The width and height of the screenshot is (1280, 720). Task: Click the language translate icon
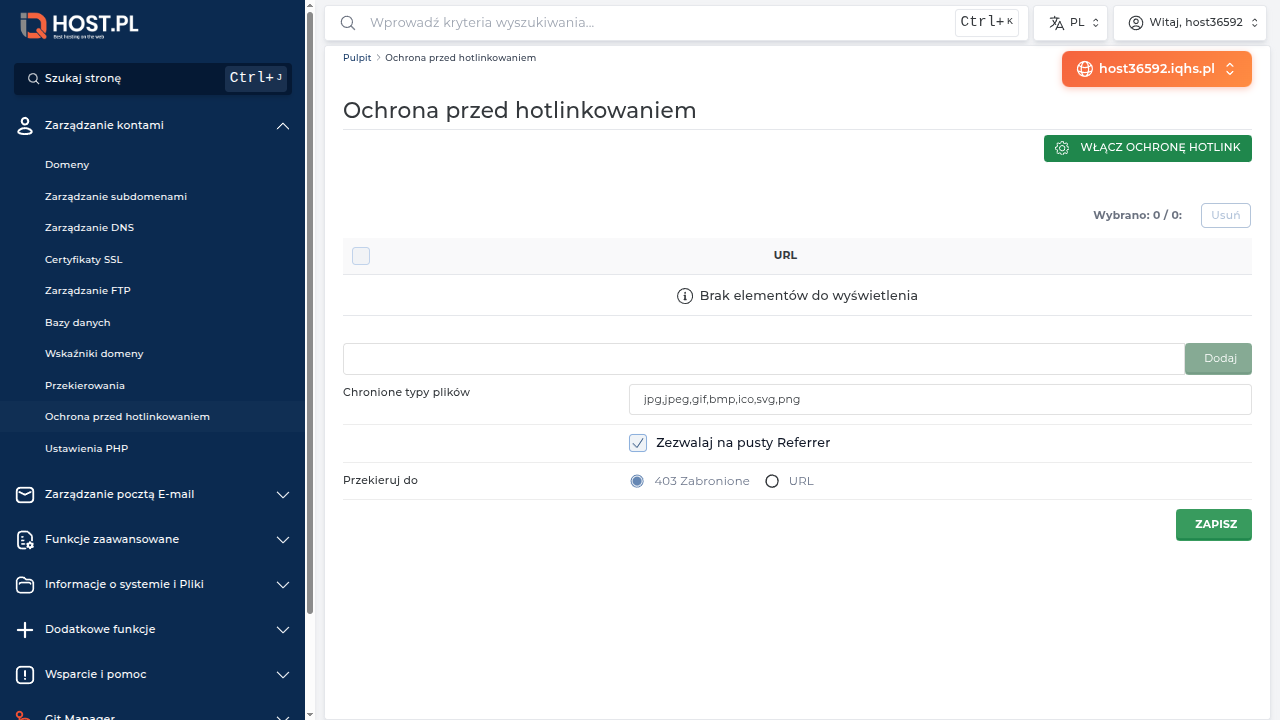click(1056, 22)
